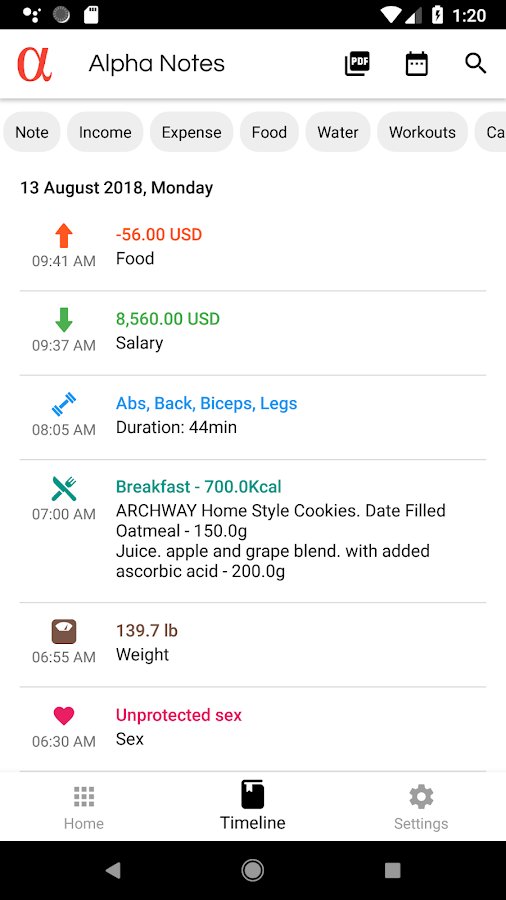506x900 pixels.
Task: Open the calendar date picker icon
Action: 417,63
